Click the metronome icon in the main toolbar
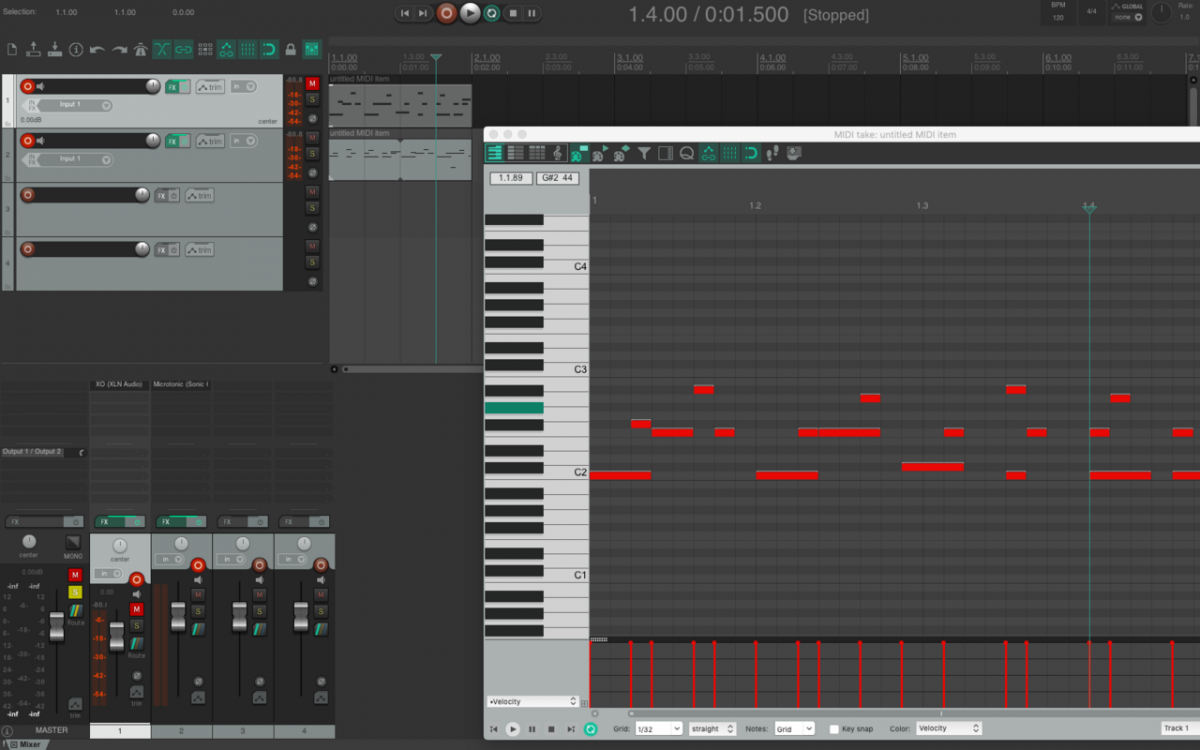The height and width of the screenshot is (750, 1200). (141, 49)
